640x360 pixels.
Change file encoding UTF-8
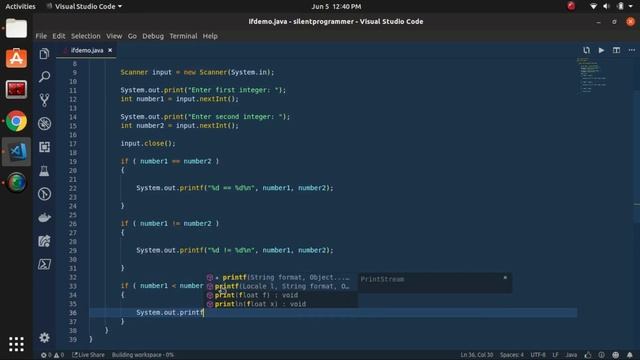[x=538, y=355]
